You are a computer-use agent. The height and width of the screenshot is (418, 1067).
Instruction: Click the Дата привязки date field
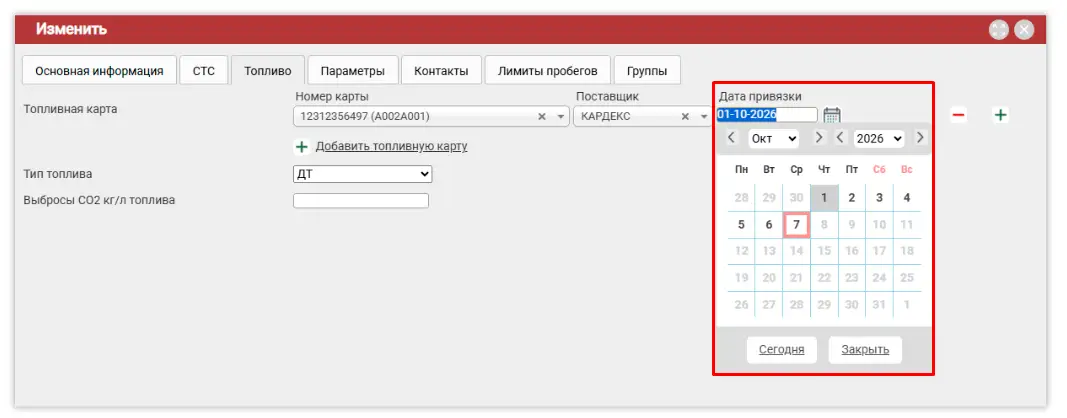(x=767, y=115)
